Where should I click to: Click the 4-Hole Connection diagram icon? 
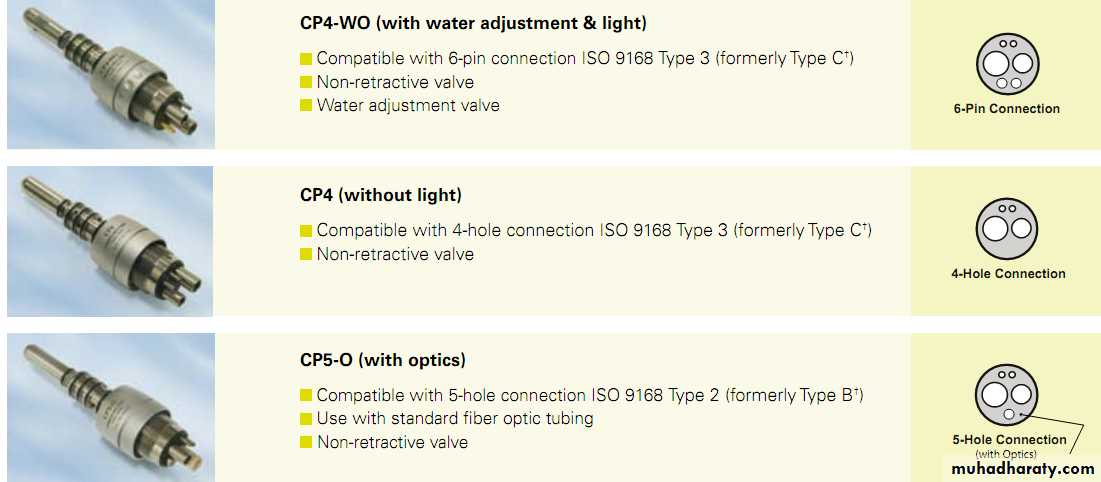click(1007, 229)
